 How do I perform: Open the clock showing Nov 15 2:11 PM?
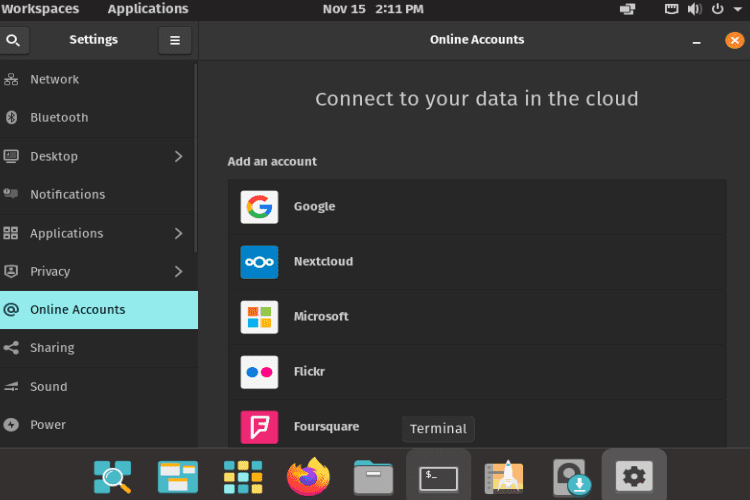point(373,9)
